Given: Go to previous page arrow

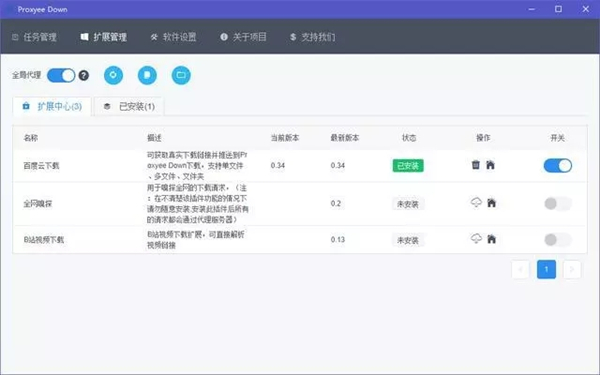Looking at the screenshot, I should 520,269.
